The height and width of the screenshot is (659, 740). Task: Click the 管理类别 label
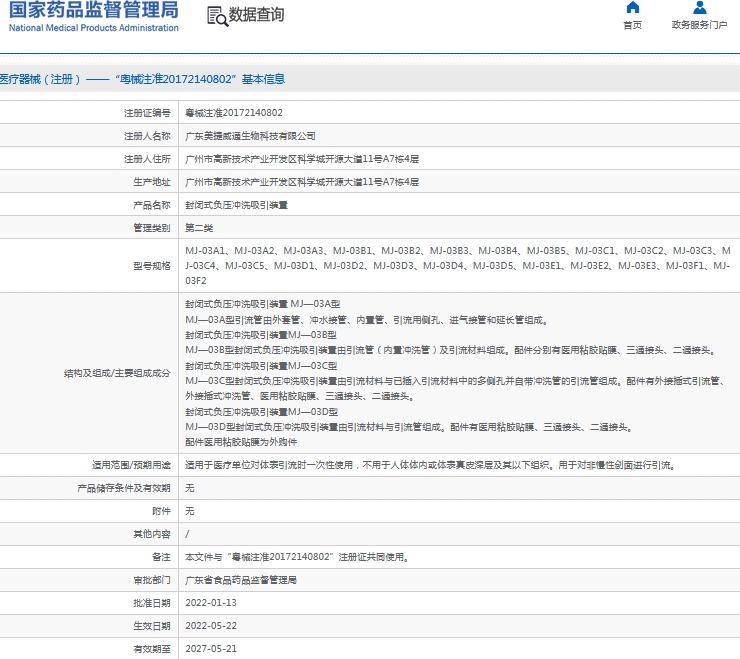click(151, 228)
